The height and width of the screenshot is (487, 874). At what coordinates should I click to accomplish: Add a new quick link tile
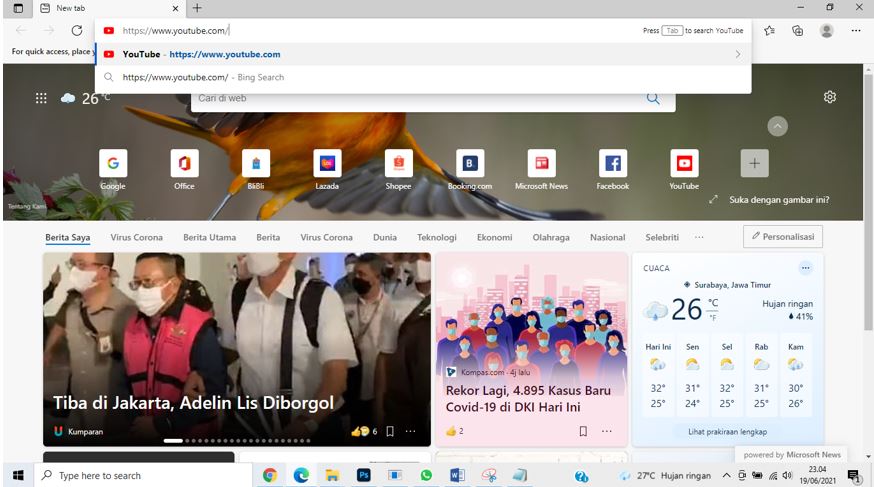point(754,164)
